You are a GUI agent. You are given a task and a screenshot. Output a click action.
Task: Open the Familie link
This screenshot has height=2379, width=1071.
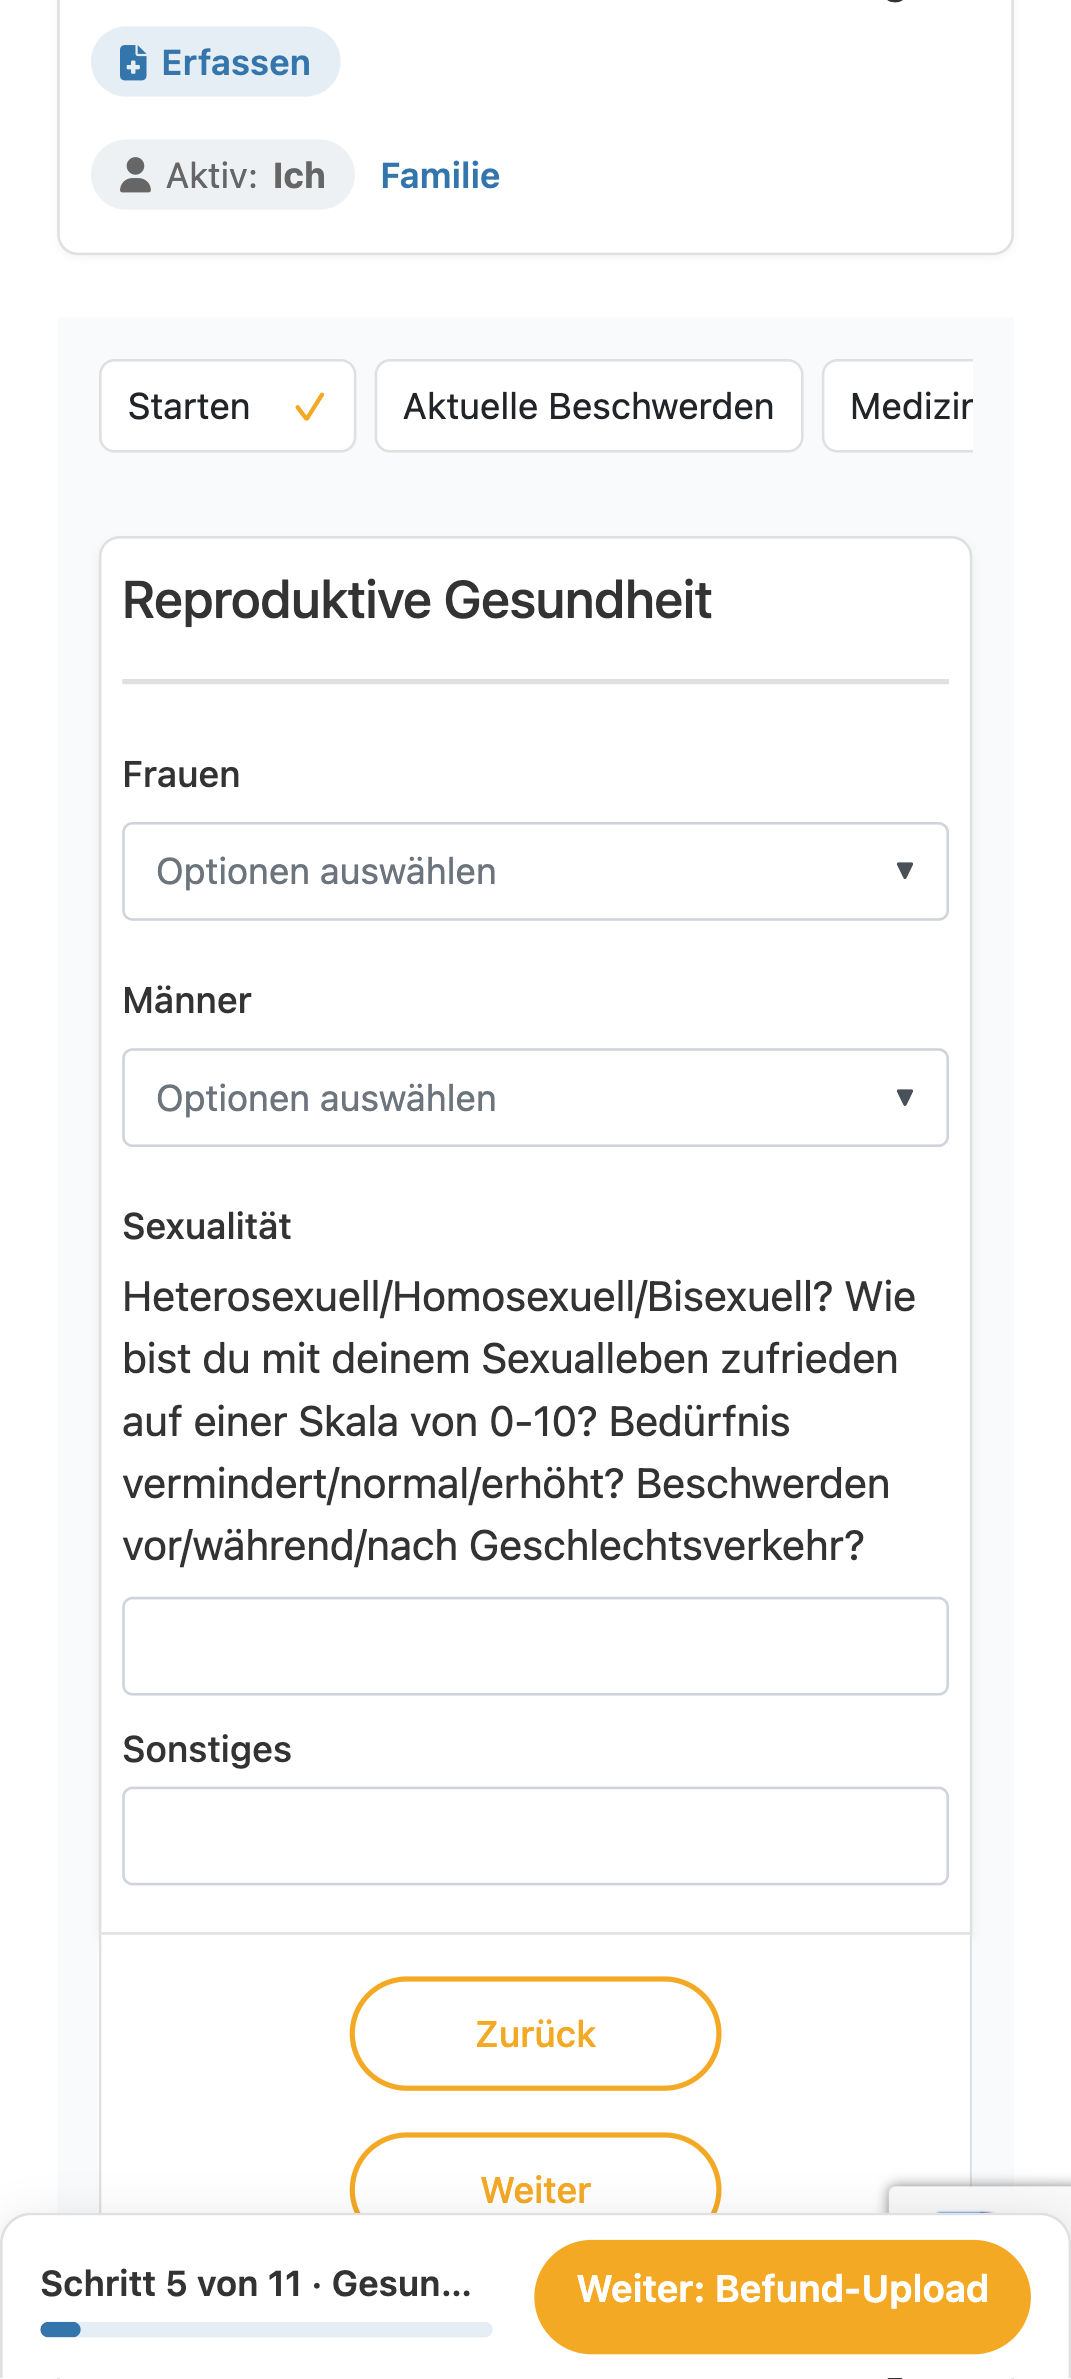[x=440, y=176]
